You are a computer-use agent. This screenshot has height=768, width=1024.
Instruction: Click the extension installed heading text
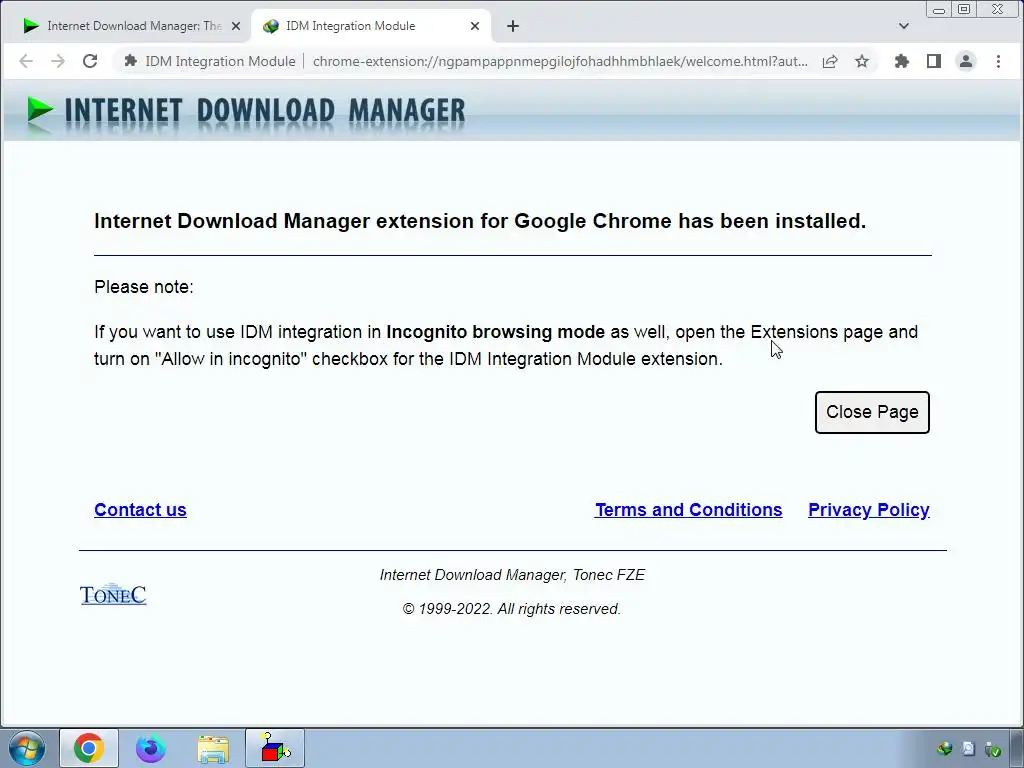coord(480,221)
